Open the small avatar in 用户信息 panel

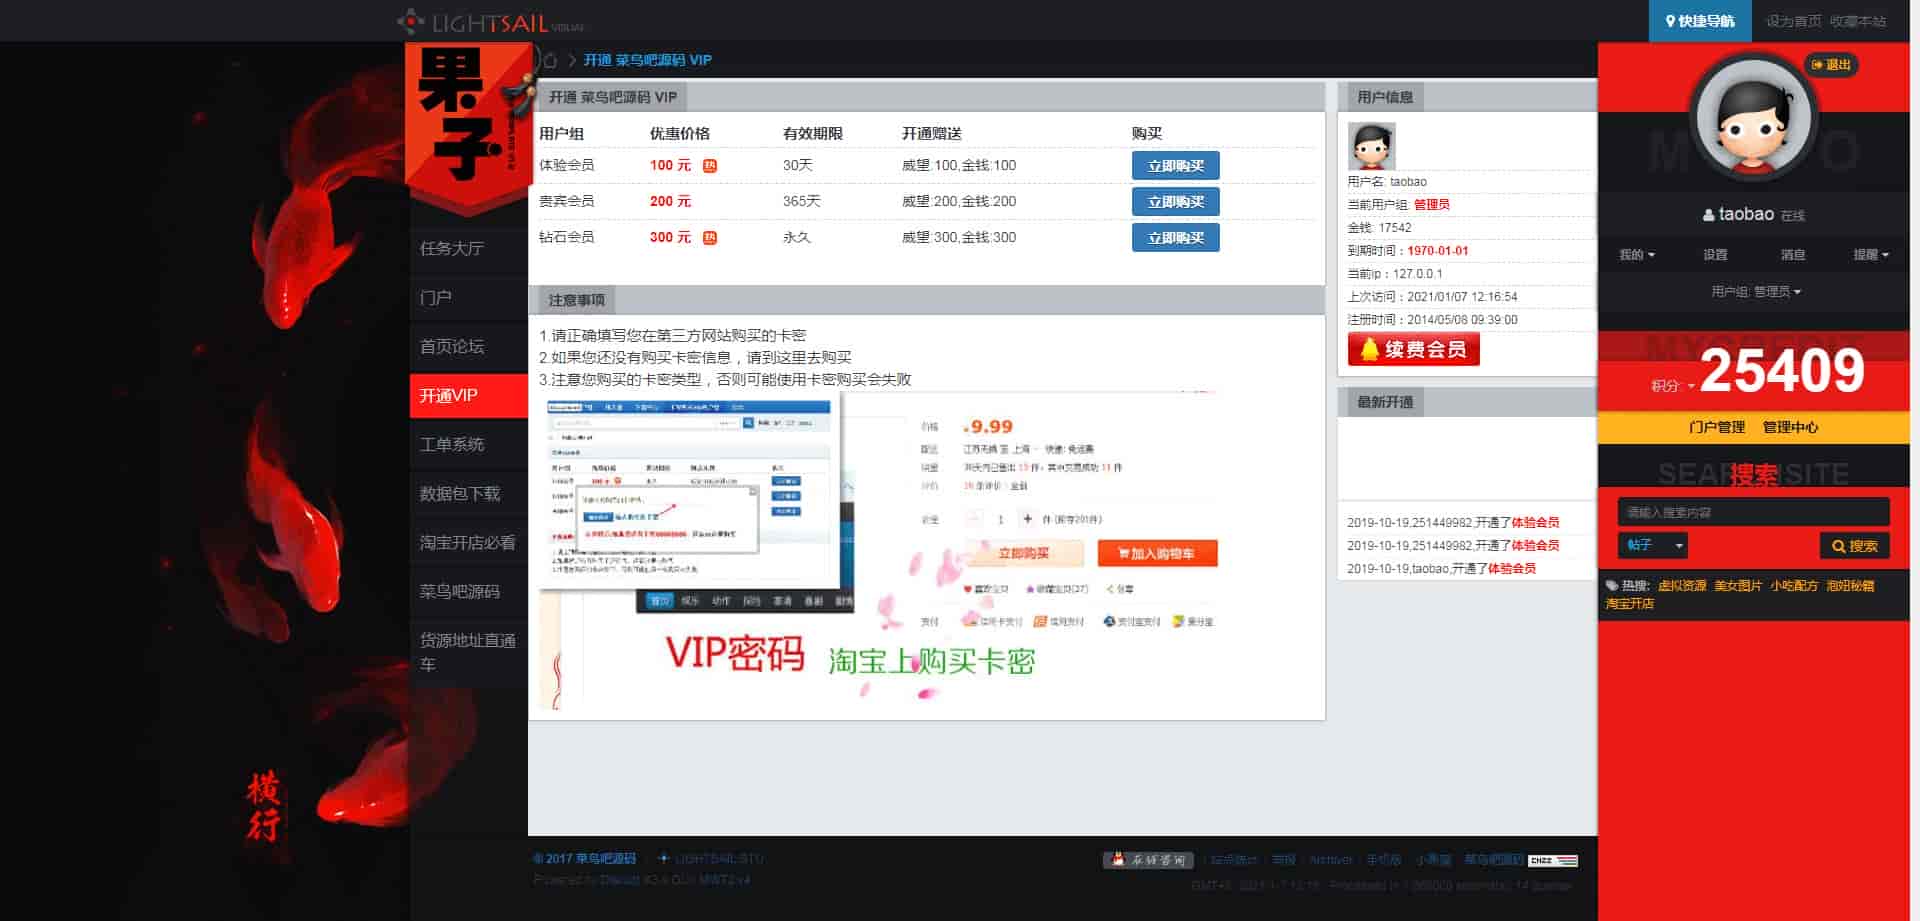[x=1371, y=146]
